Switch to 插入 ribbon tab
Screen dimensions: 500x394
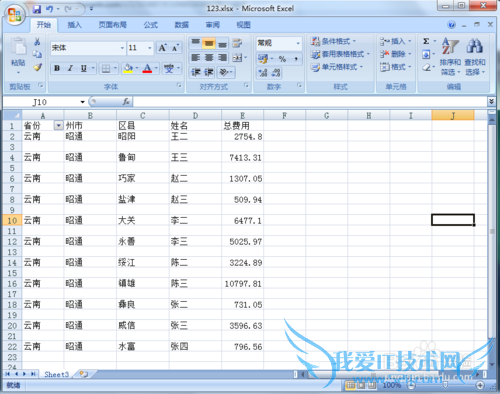pyautogui.click(x=74, y=25)
